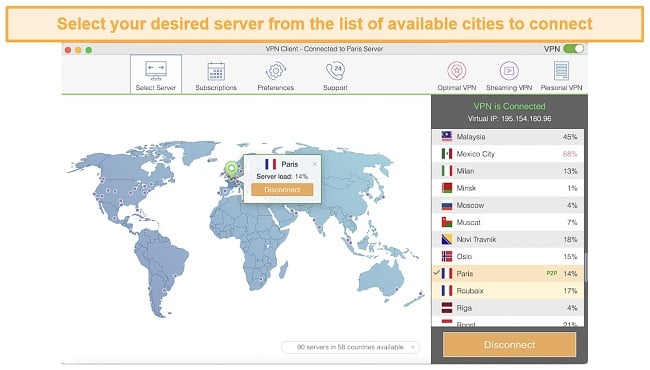Click the Norway flag beside Oslo
This screenshot has width=650, height=370.
click(x=446, y=256)
